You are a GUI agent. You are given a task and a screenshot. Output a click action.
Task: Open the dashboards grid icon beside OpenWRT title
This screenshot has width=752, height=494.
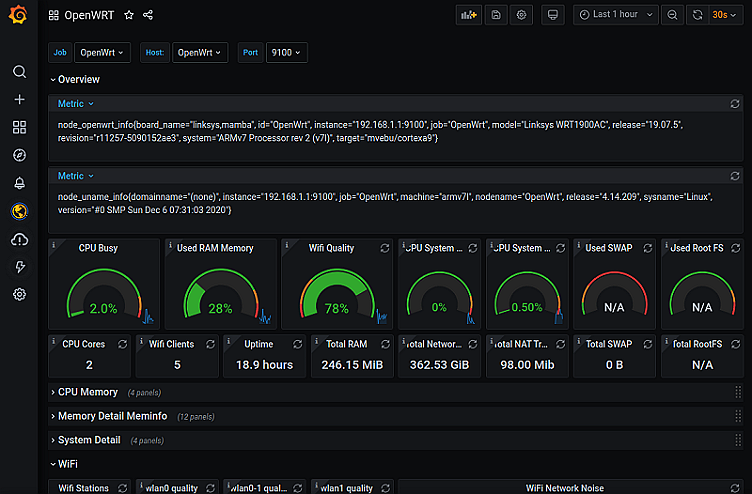(x=54, y=15)
